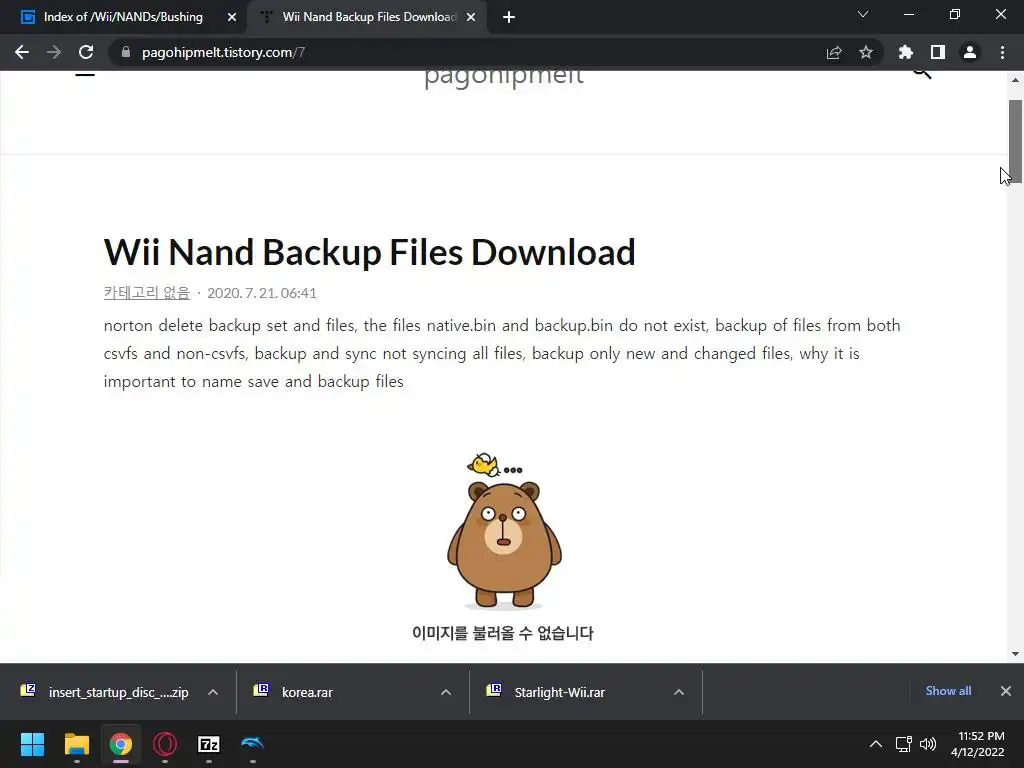
Task: Open downloaded insert_startup_disc zip file
Action: pyautogui.click(x=104, y=692)
